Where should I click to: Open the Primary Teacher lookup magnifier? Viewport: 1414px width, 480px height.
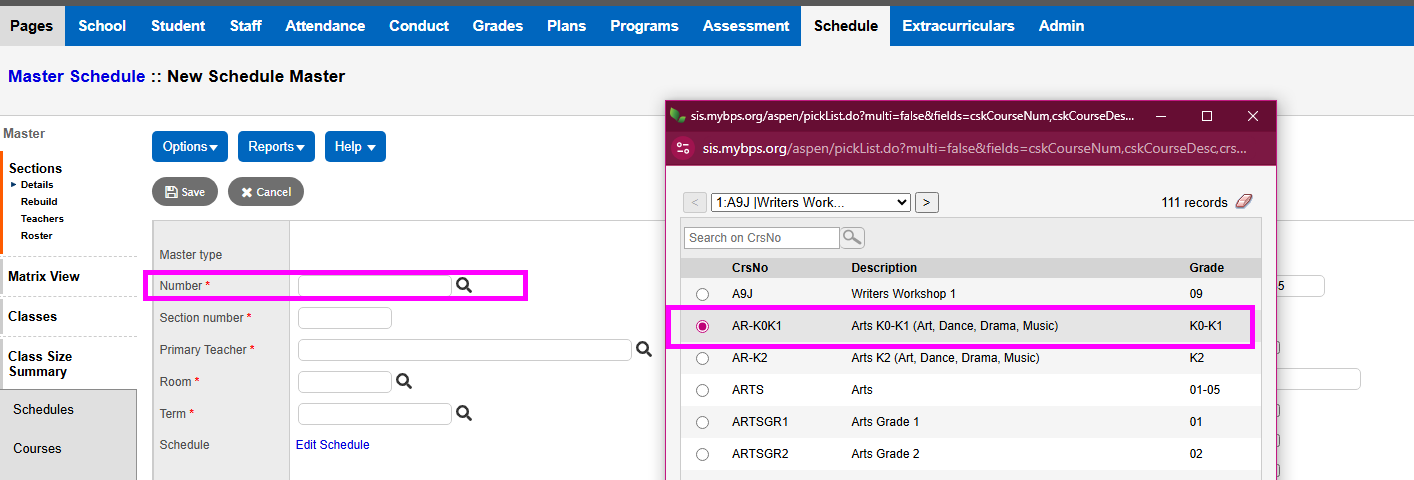(645, 349)
